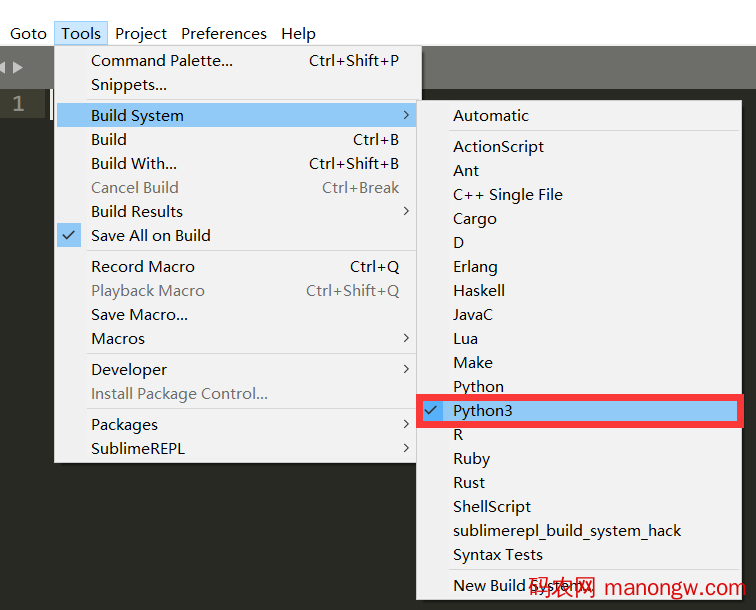Viewport: 756px width, 610px height.
Task: Click the tab scroll right arrow icon
Action: [17, 67]
